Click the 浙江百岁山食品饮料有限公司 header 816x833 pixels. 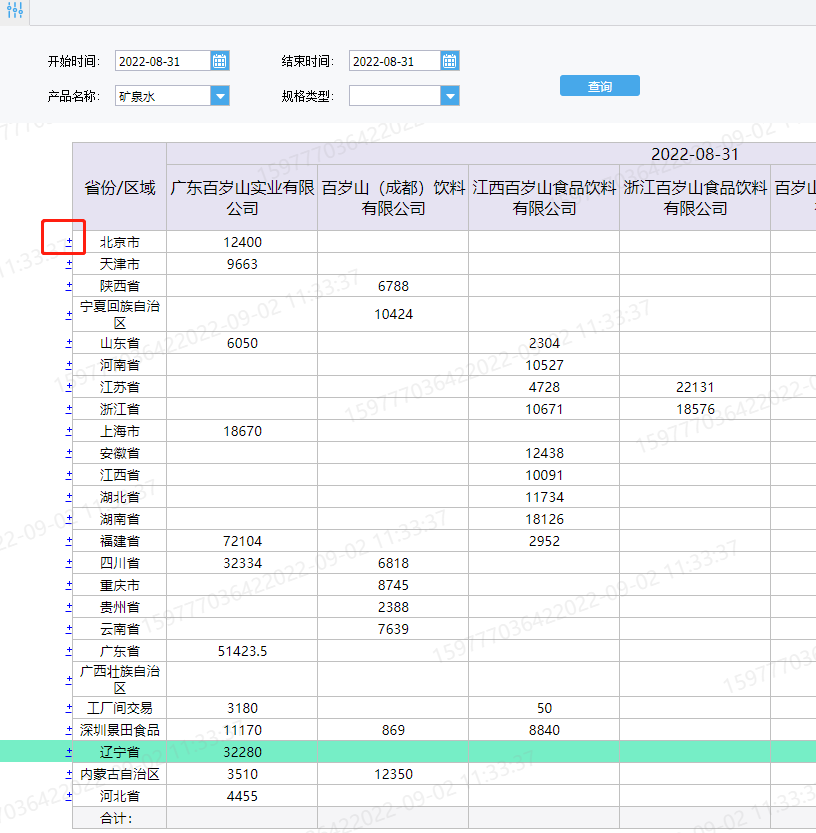[x=695, y=198]
